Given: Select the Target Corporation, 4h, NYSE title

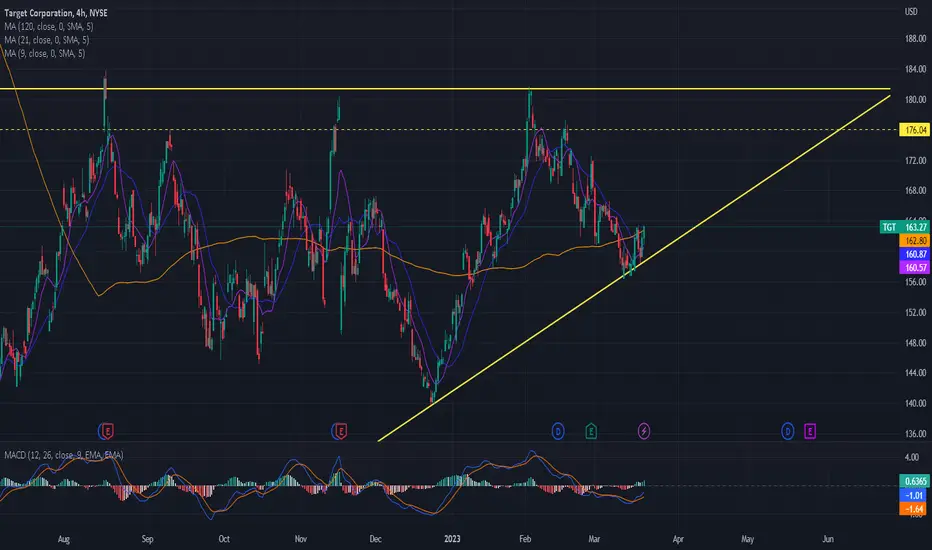Looking at the screenshot, I should click(x=56, y=12).
